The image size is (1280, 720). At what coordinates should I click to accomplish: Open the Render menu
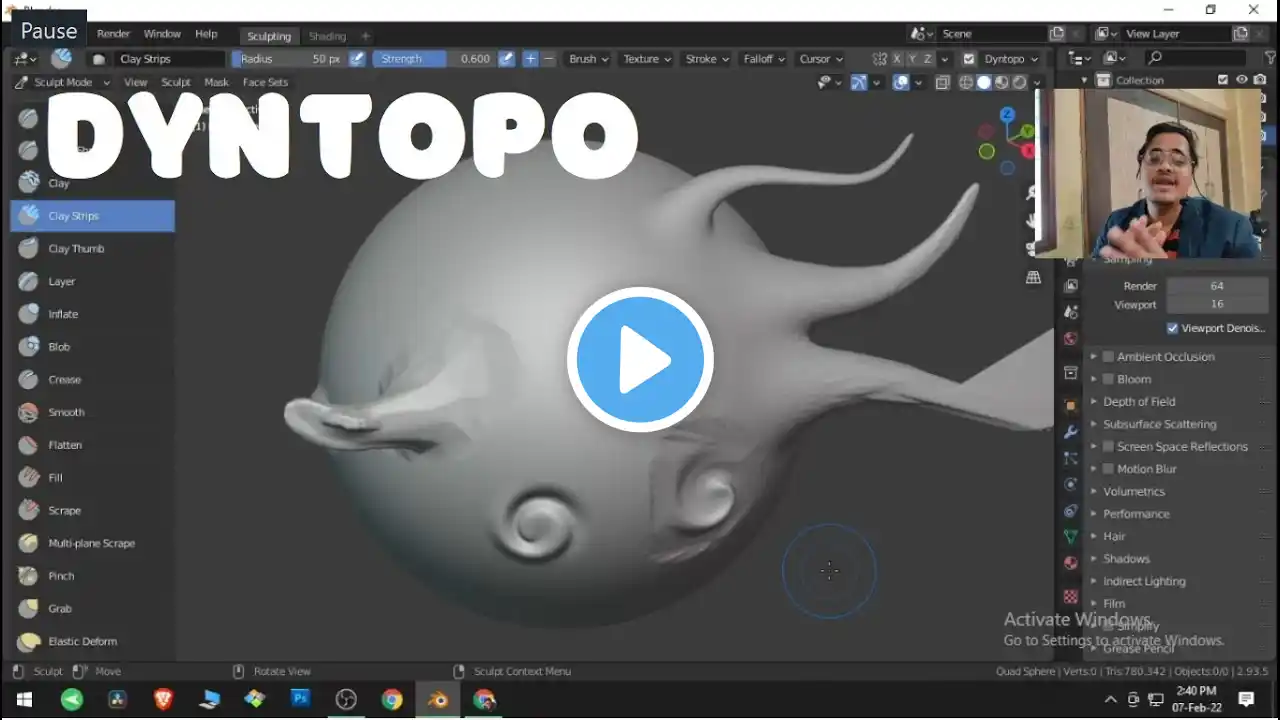(x=113, y=34)
